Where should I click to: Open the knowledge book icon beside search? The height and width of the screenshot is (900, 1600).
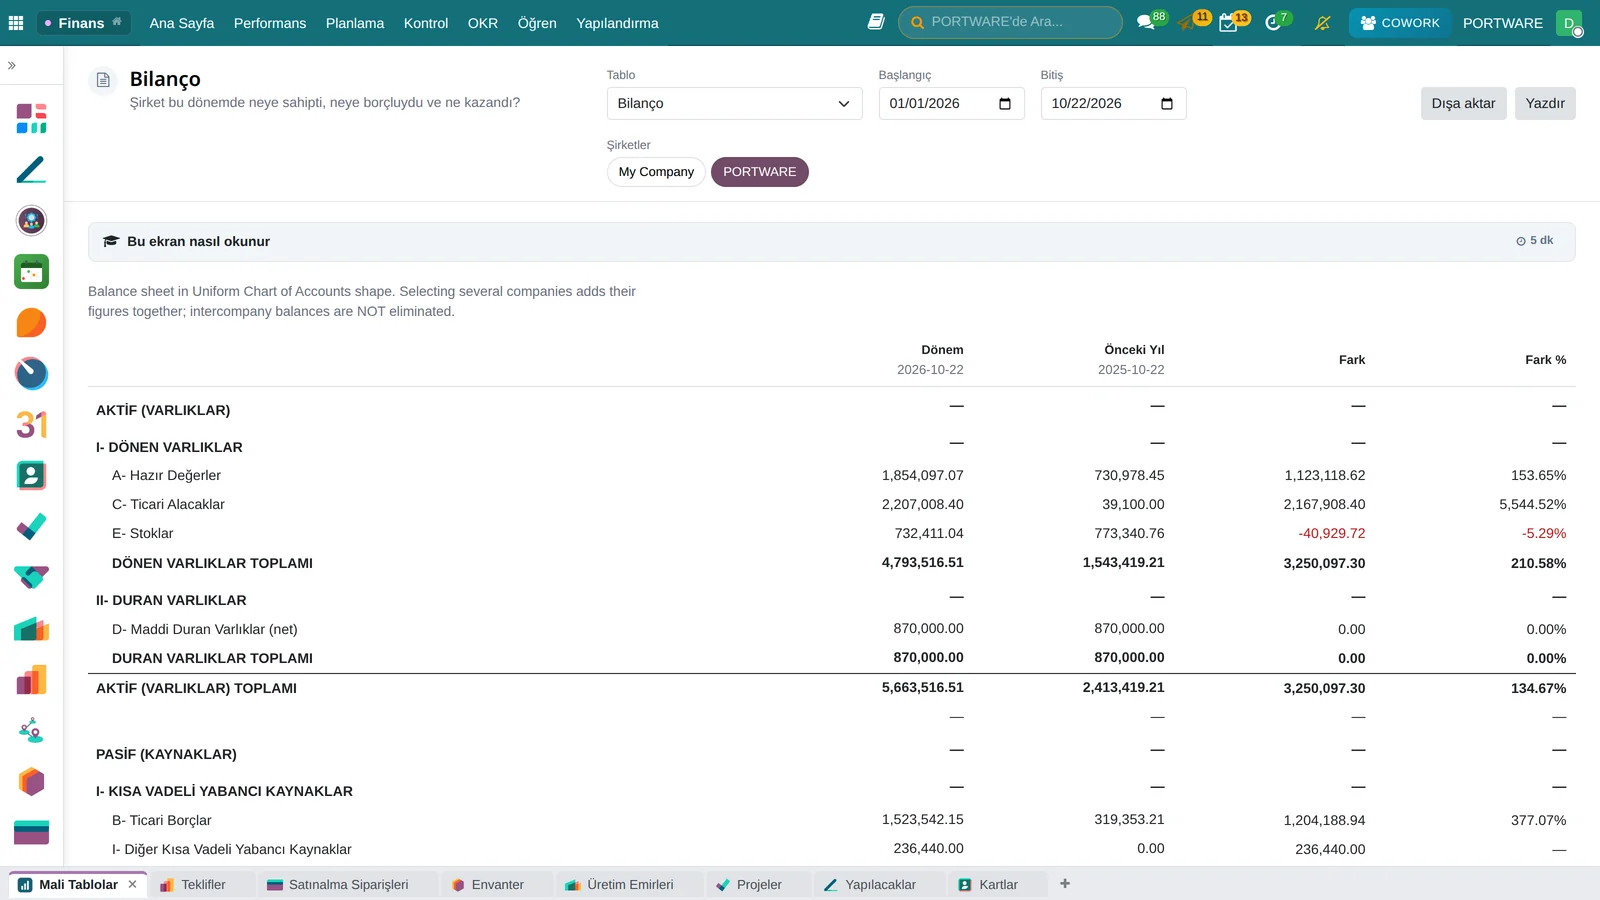[x=876, y=22]
